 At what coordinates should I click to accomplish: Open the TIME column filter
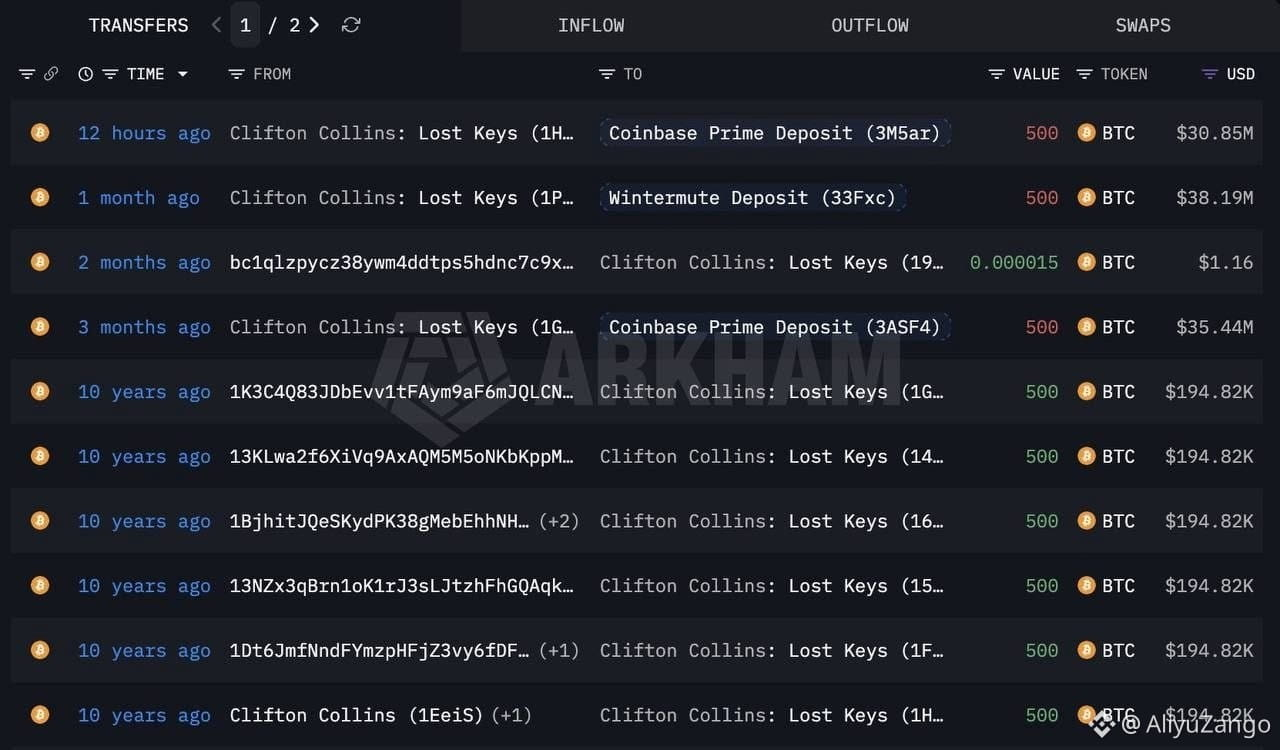pyautogui.click(x=110, y=74)
